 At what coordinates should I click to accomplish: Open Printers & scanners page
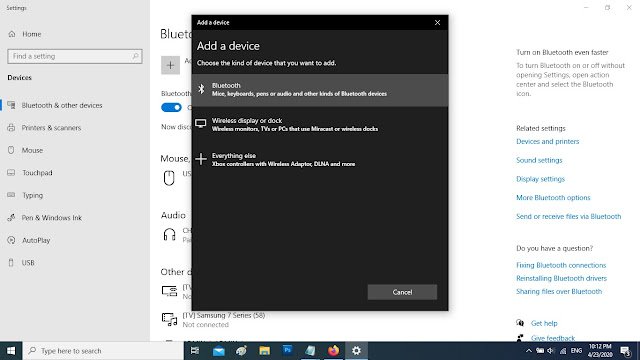click(51, 128)
